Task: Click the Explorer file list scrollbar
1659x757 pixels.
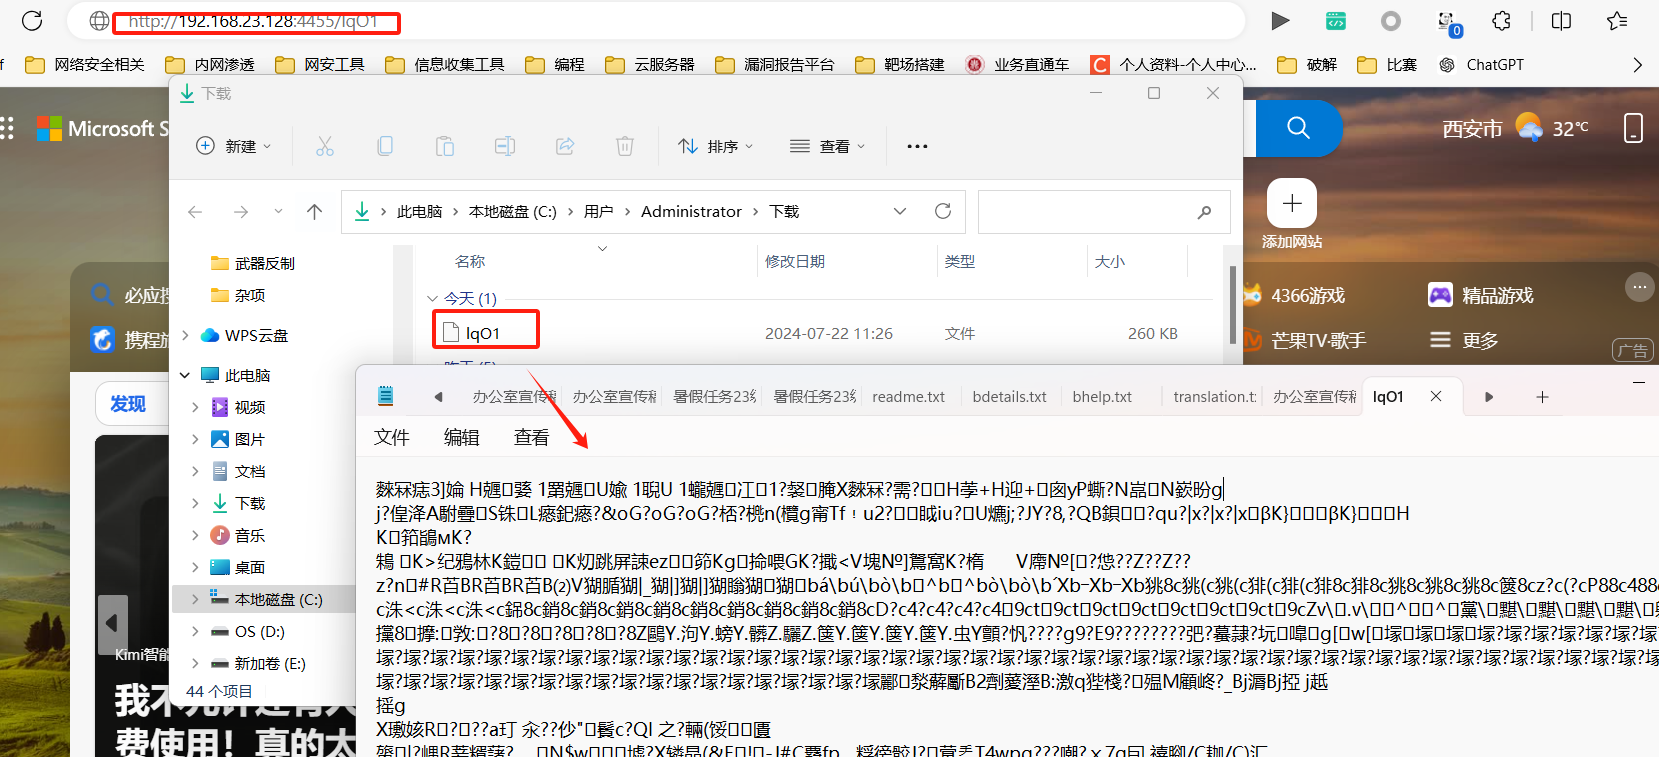Action: [x=1232, y=305]
